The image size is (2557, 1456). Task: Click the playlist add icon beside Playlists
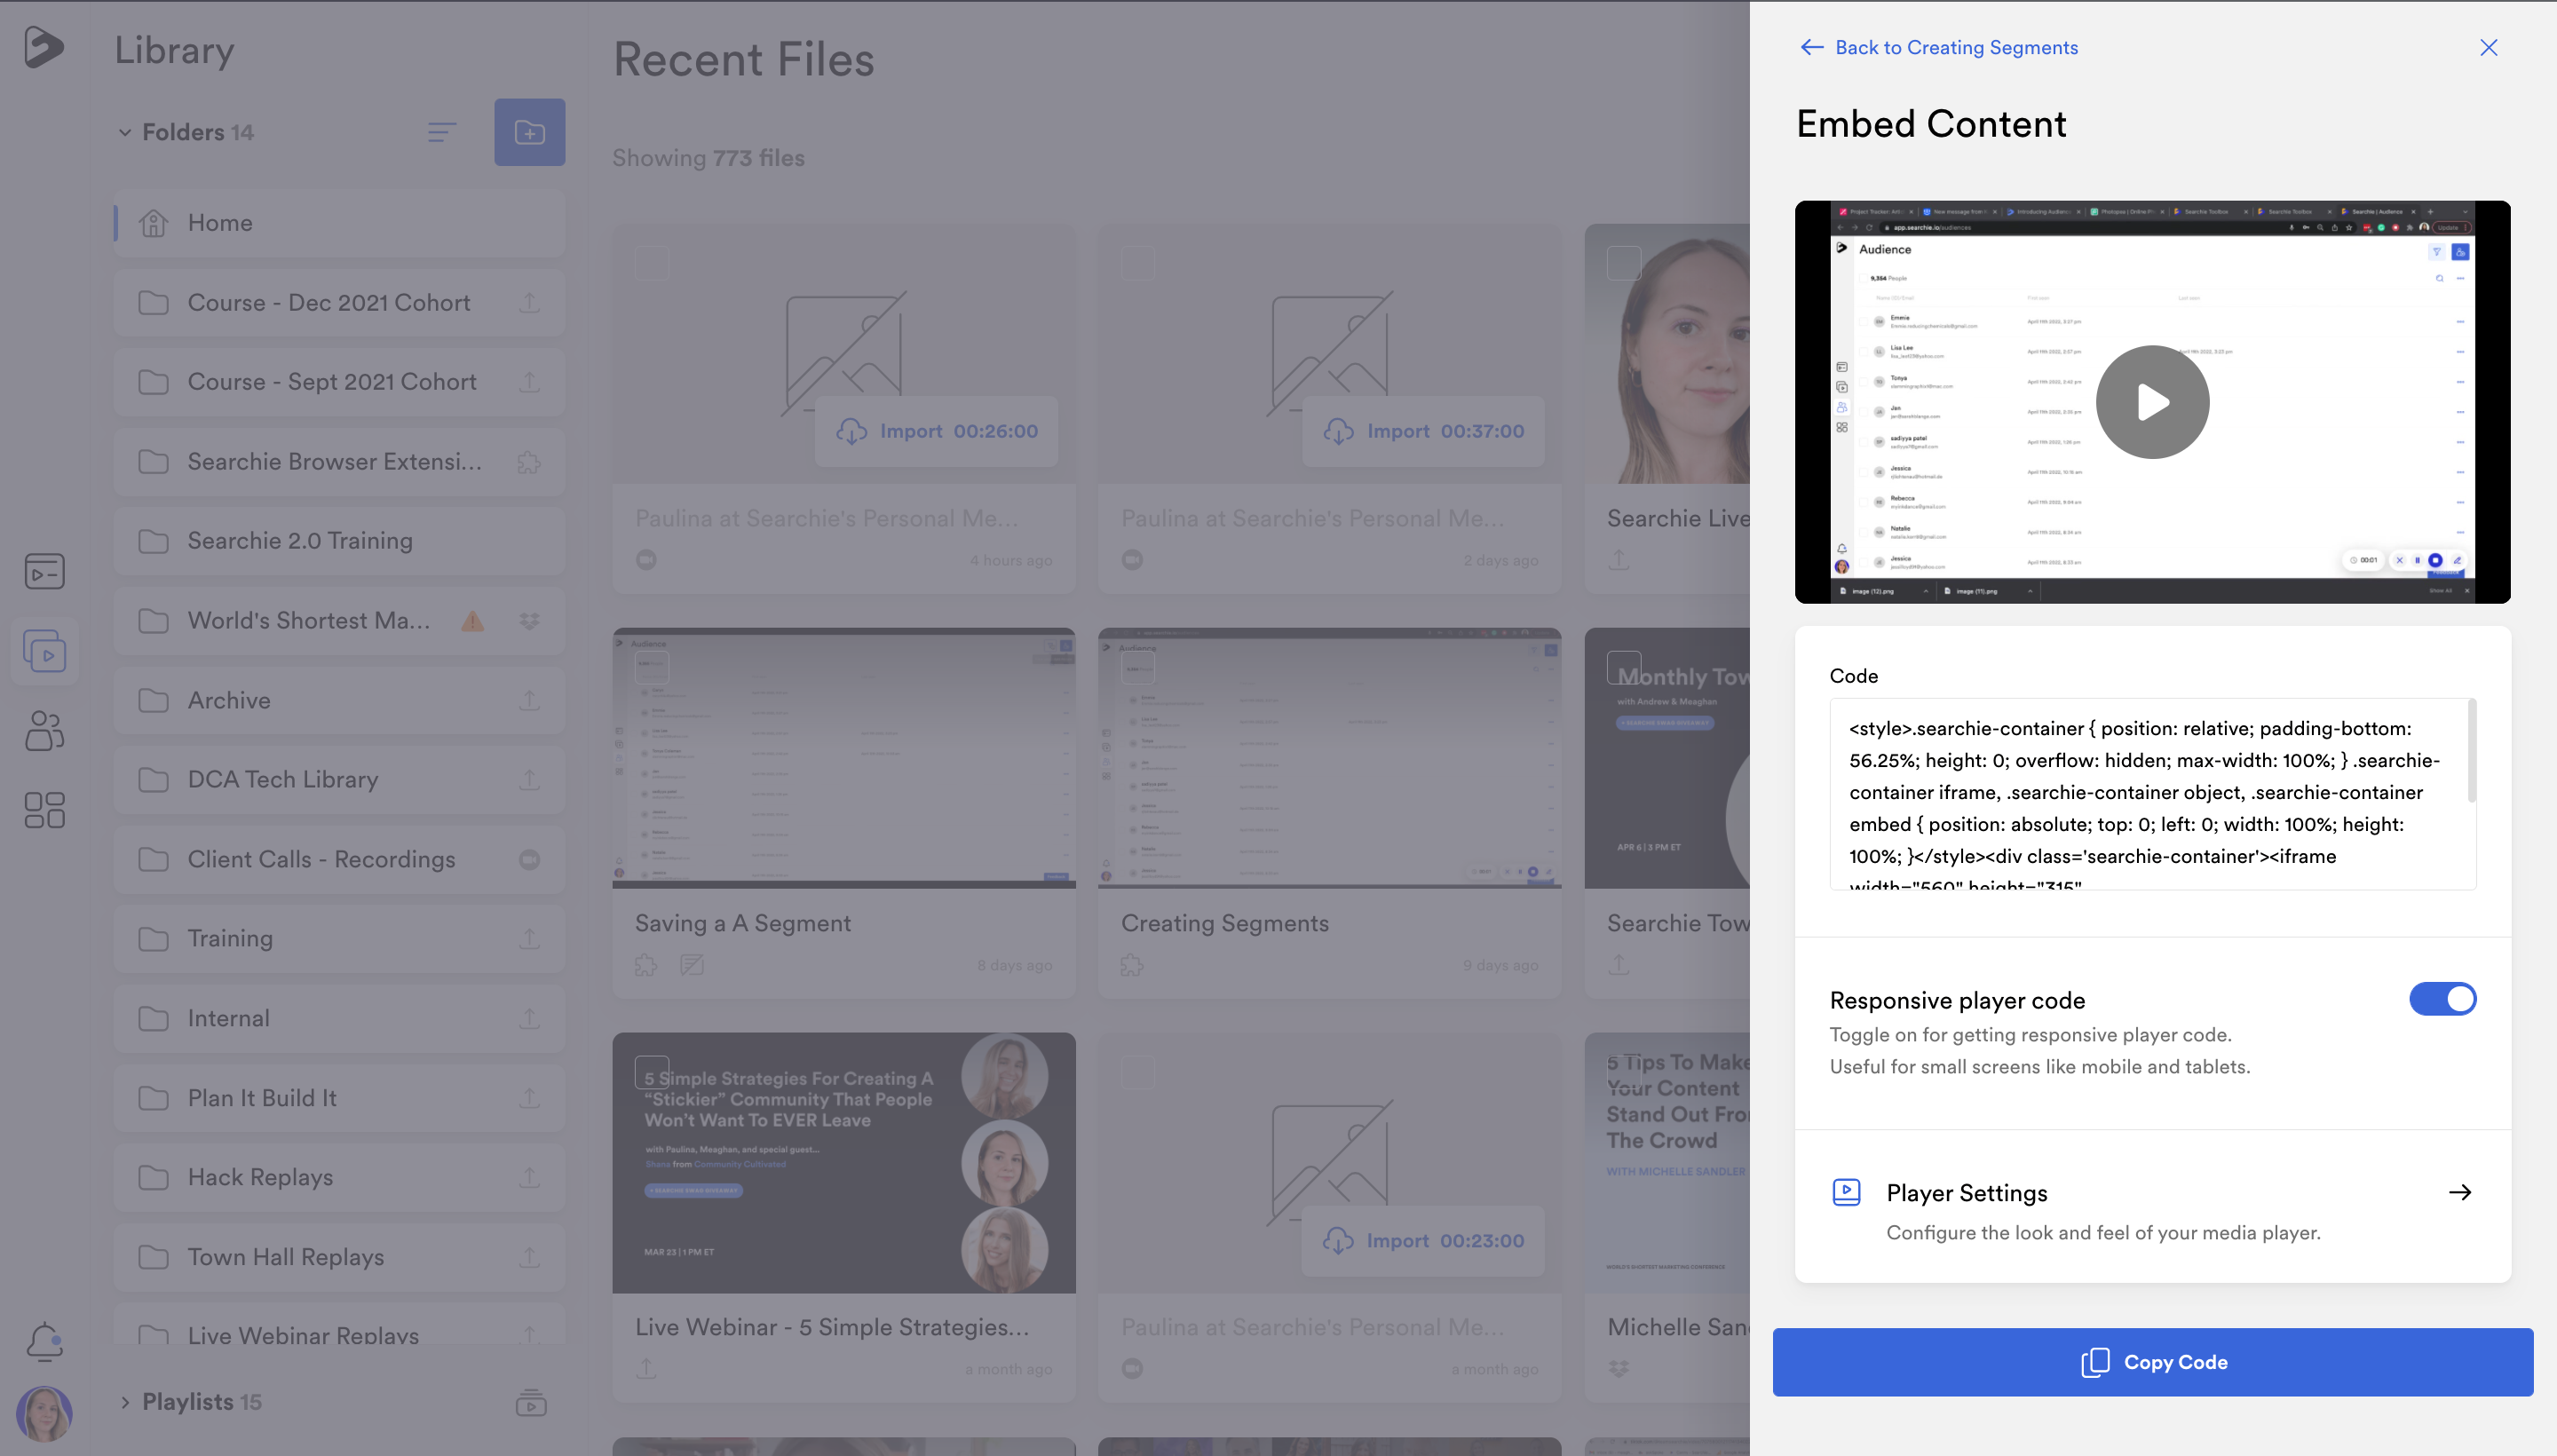coord(530,1403)
